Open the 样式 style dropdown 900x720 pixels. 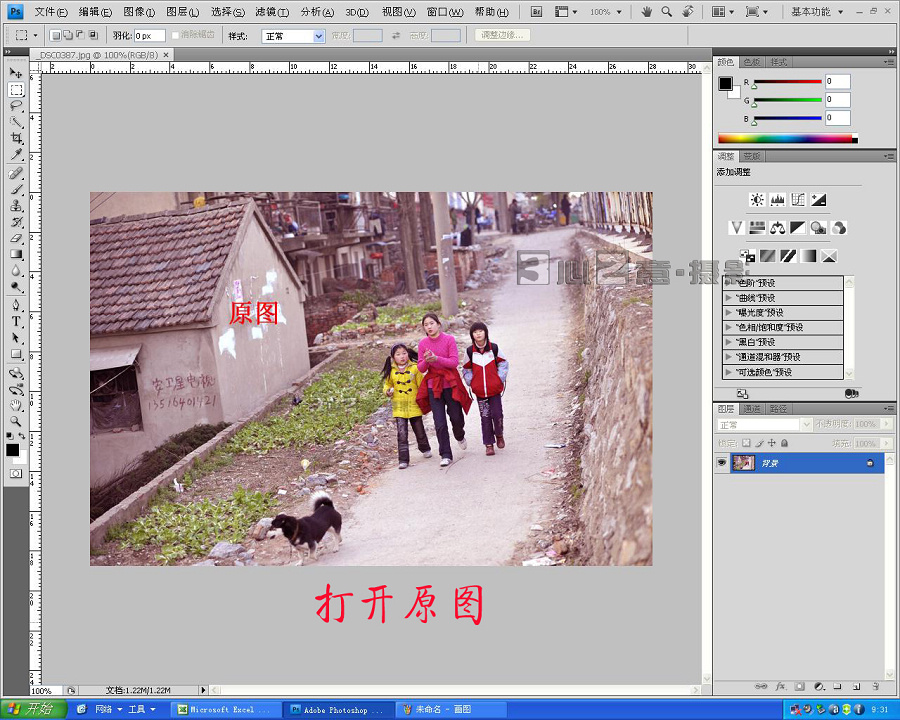coord(293,35)
